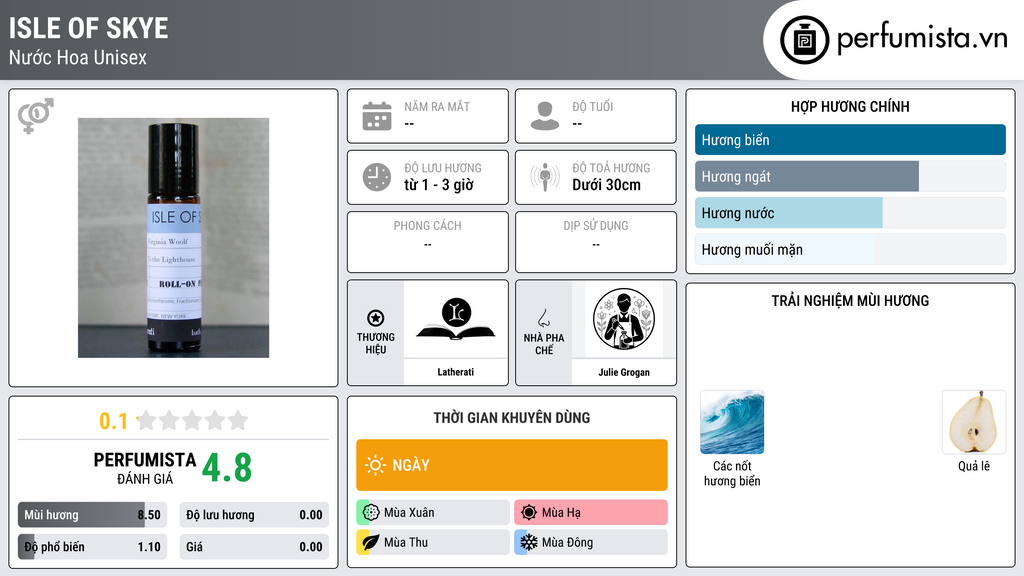This screenshot has height=576, width=1024.
Task: Select the Quả lê pear image
Action: [x=974, y=422]
